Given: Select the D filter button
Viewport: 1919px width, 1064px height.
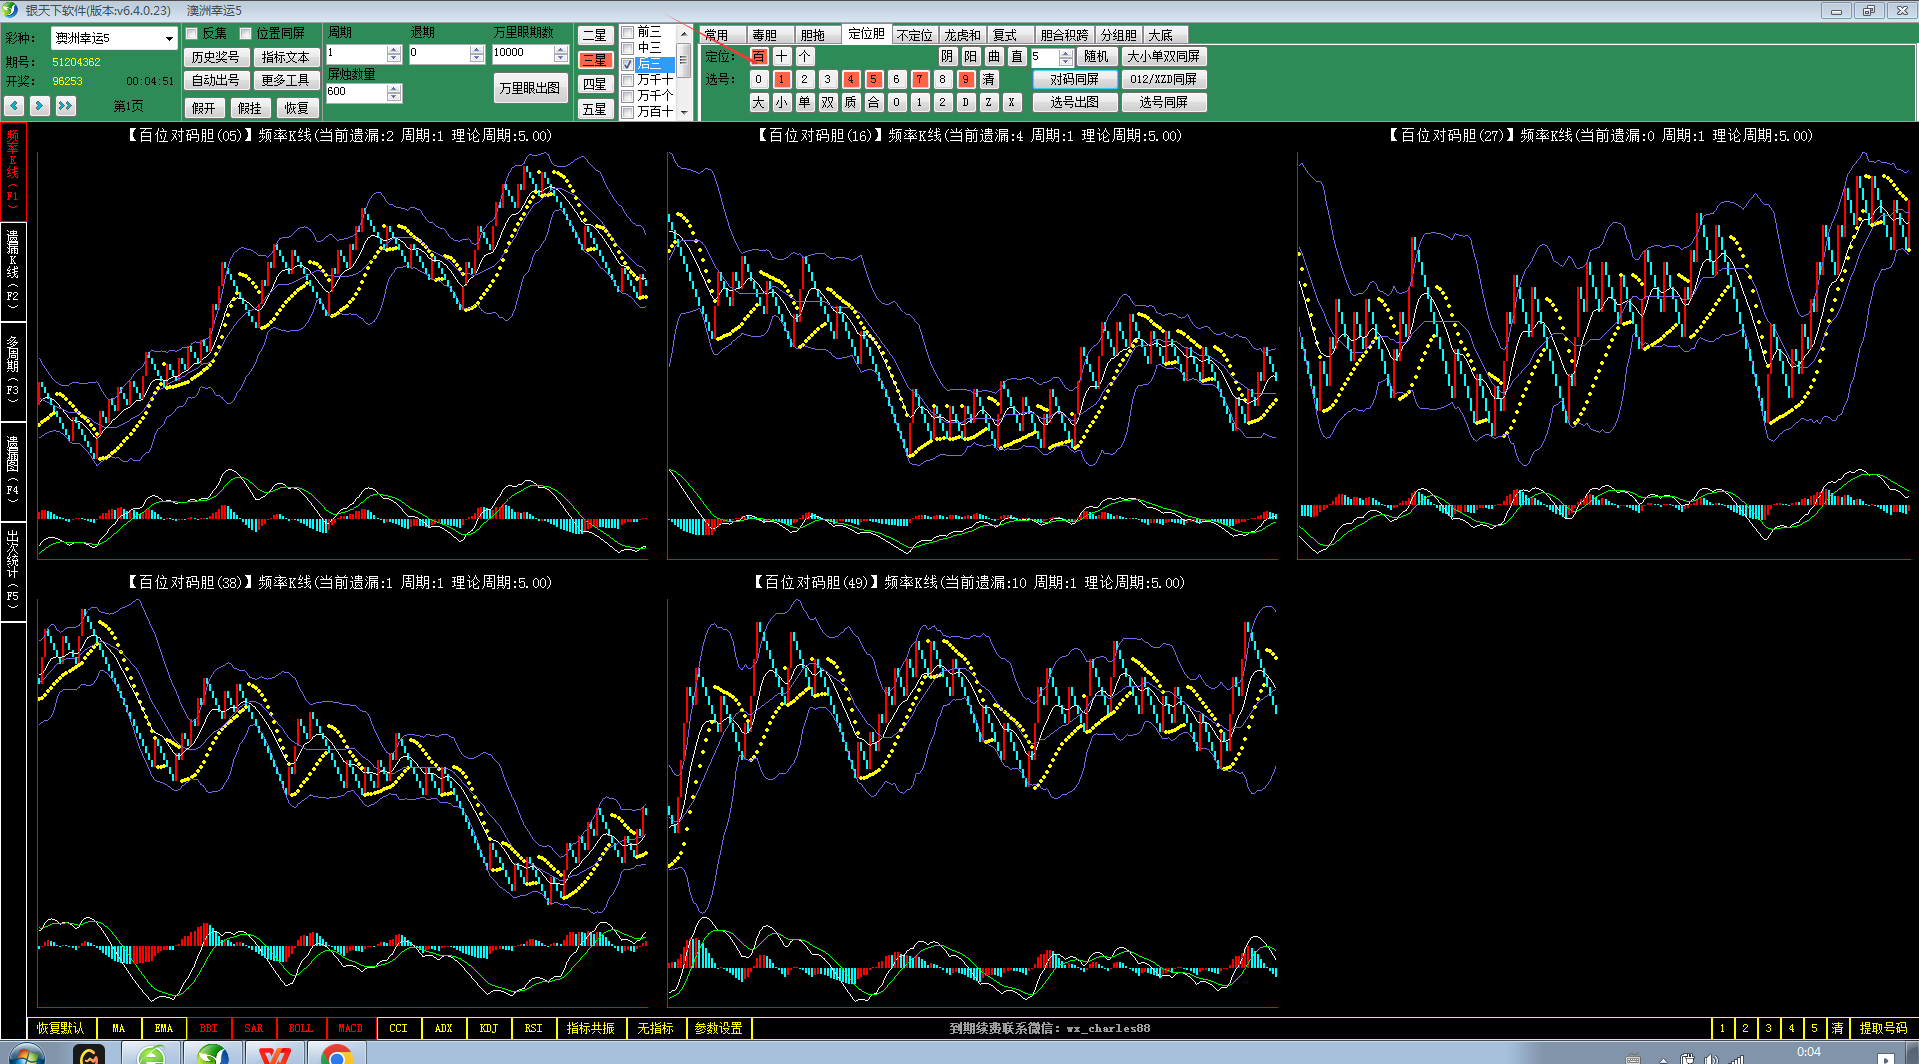Looking at the screenshot, I should point(966,102).
